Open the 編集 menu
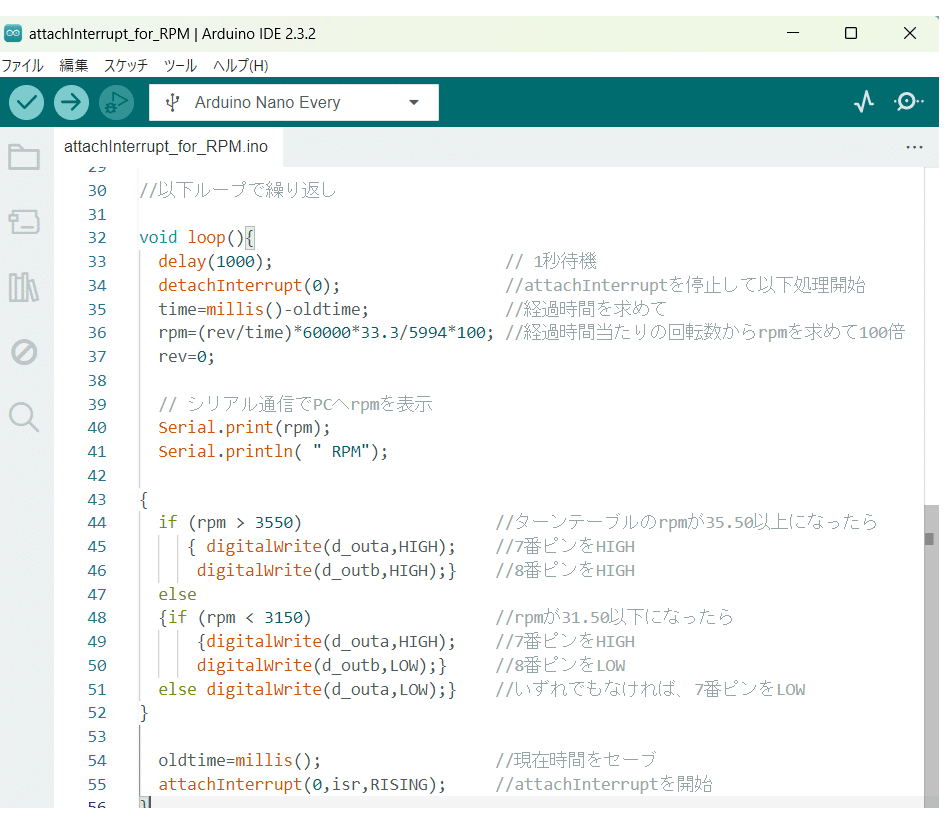This screenshot has width=948, height=827. [74, 65]
